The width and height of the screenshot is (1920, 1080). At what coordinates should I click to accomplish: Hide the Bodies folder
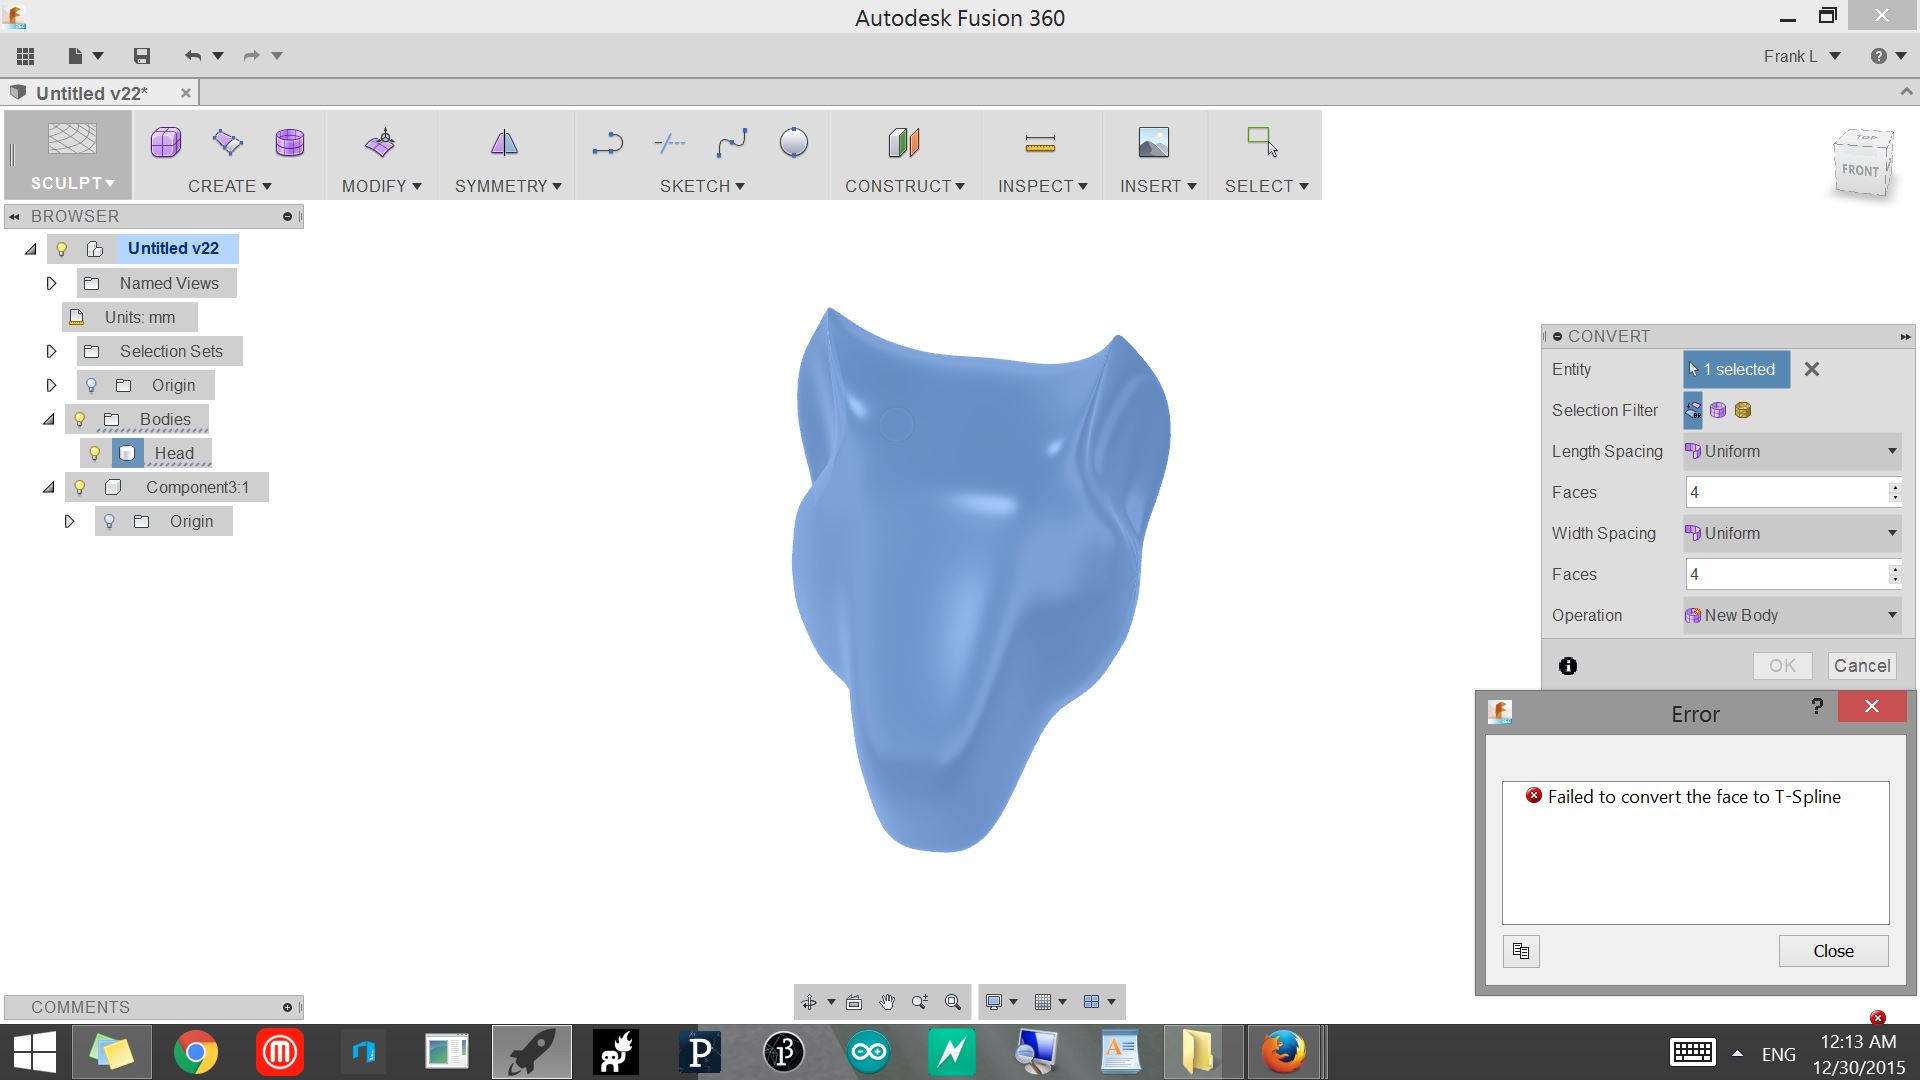[x=79, y=419]
